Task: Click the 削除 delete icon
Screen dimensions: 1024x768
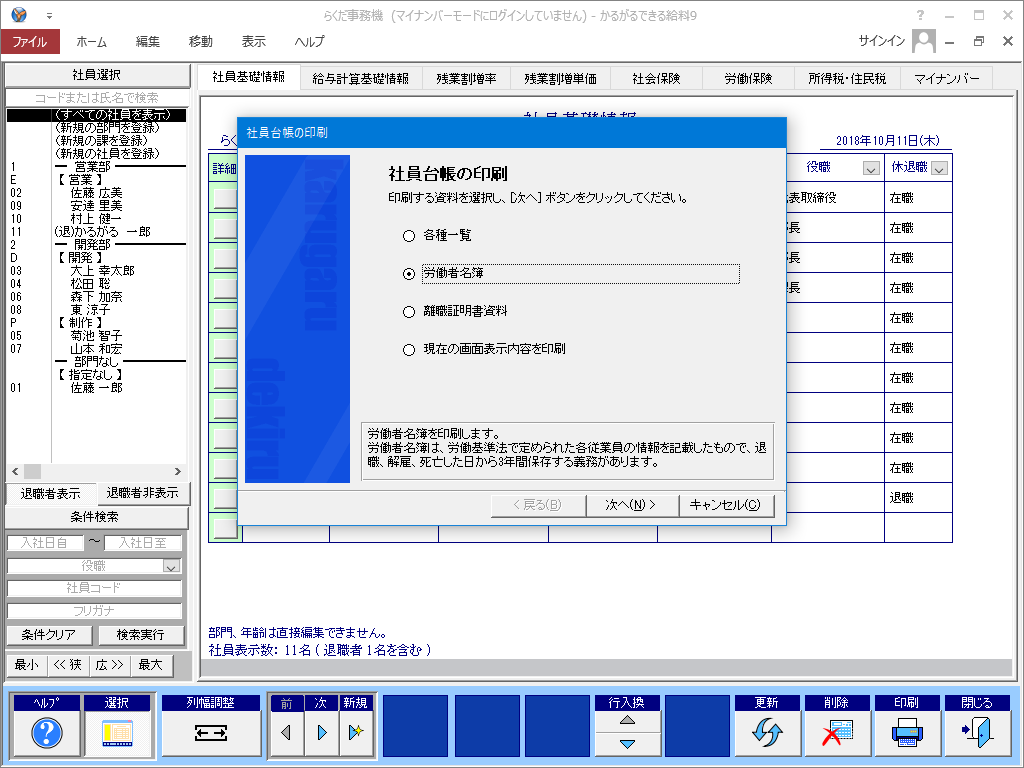Action: [837, 733]
